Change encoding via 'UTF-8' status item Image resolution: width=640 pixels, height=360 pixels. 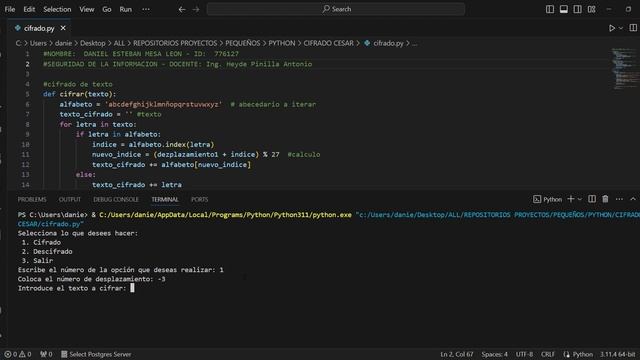coord(524,354)
